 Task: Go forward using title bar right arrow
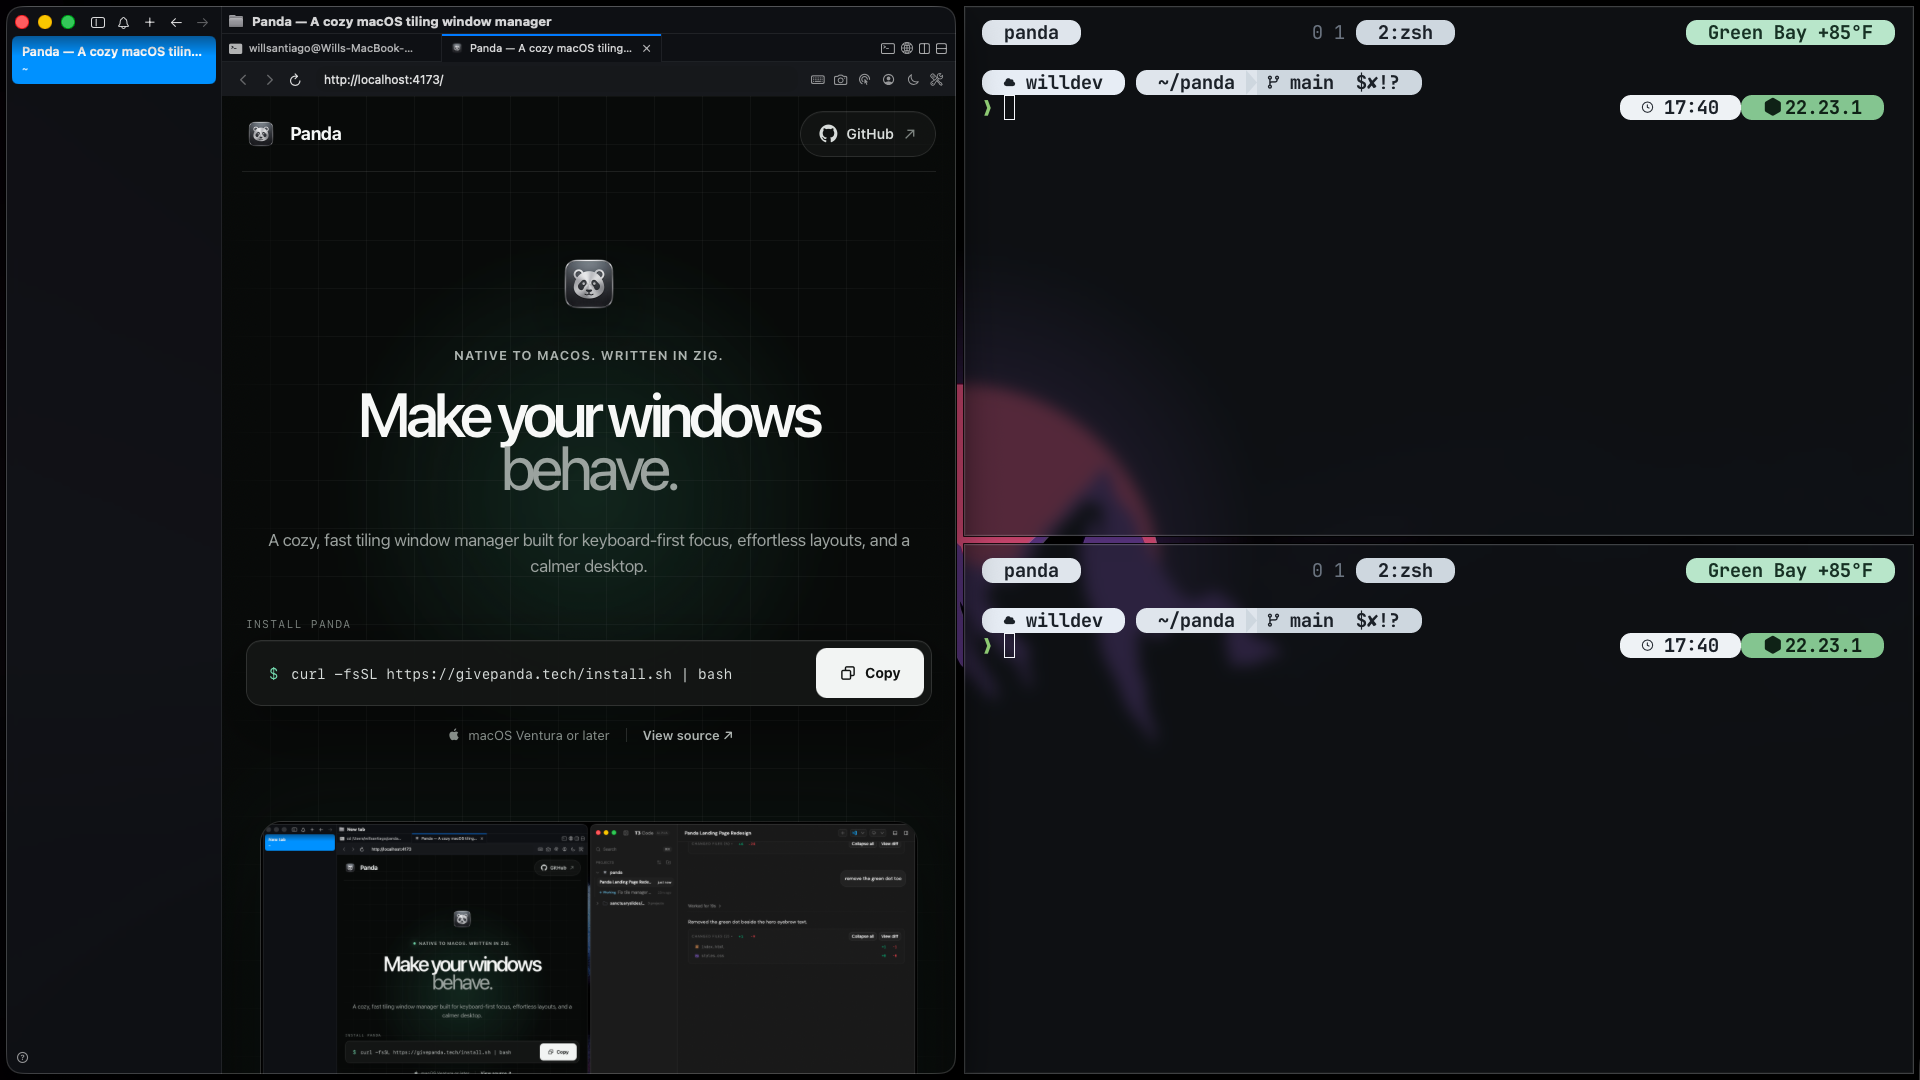pyautogui.click(x=203, y=22)
